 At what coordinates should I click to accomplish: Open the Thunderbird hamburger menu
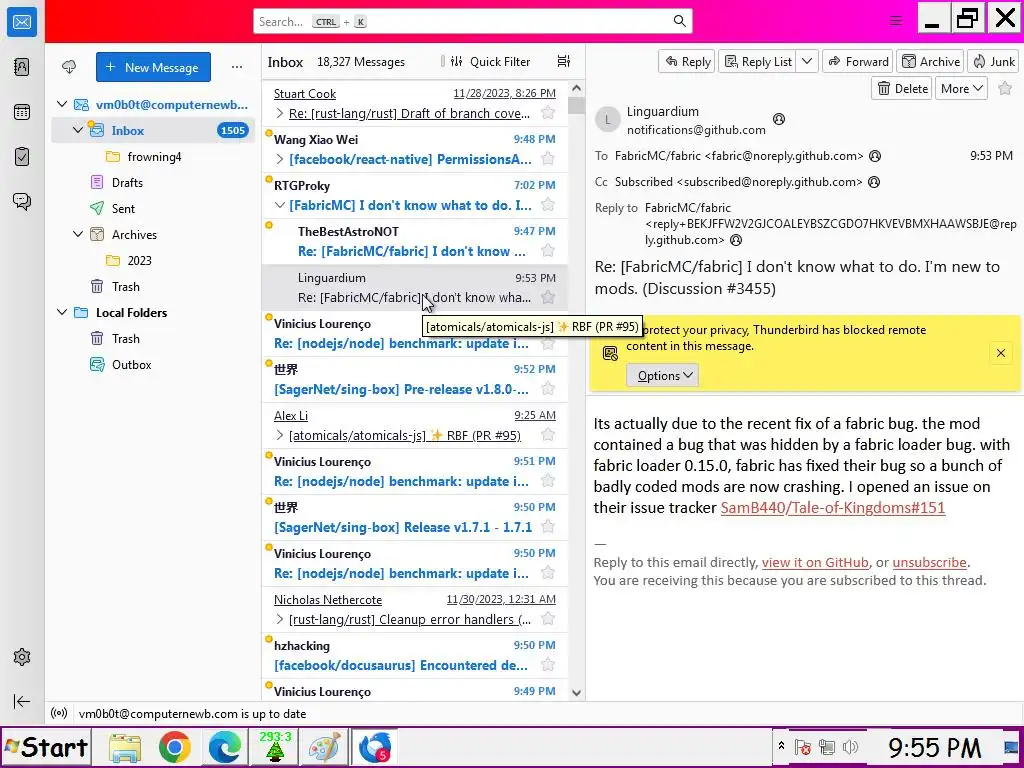pos(896,21)
